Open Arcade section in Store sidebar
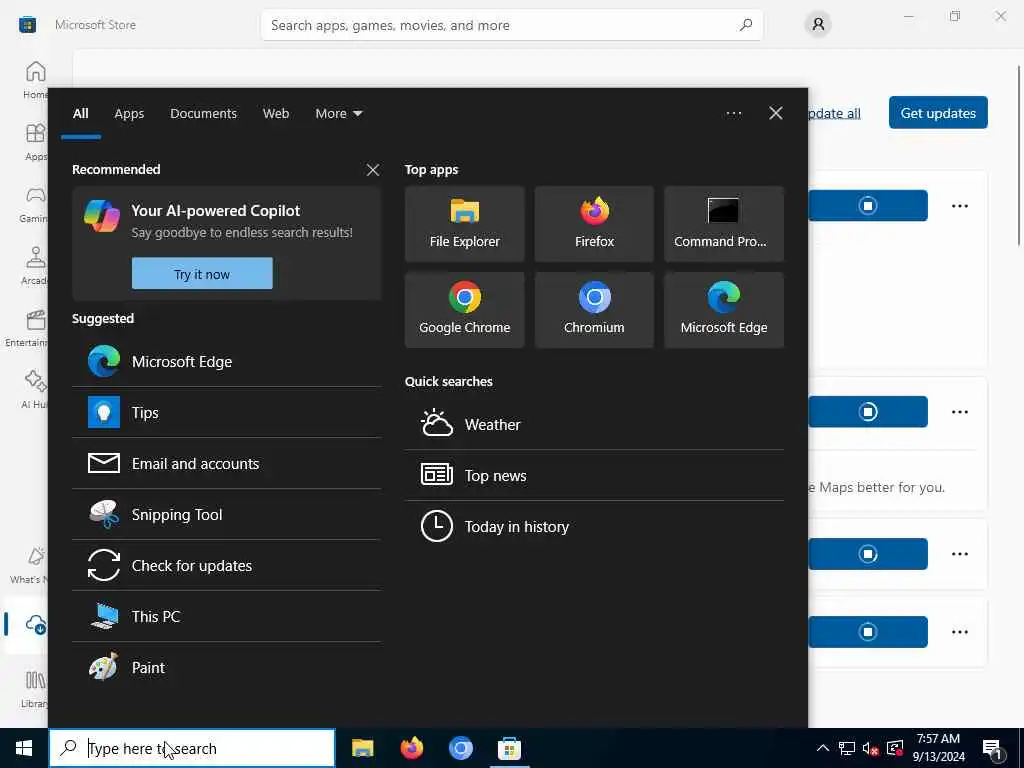Image resolution: width=1024 pixels, height=768 pixels. pos(35,266)
